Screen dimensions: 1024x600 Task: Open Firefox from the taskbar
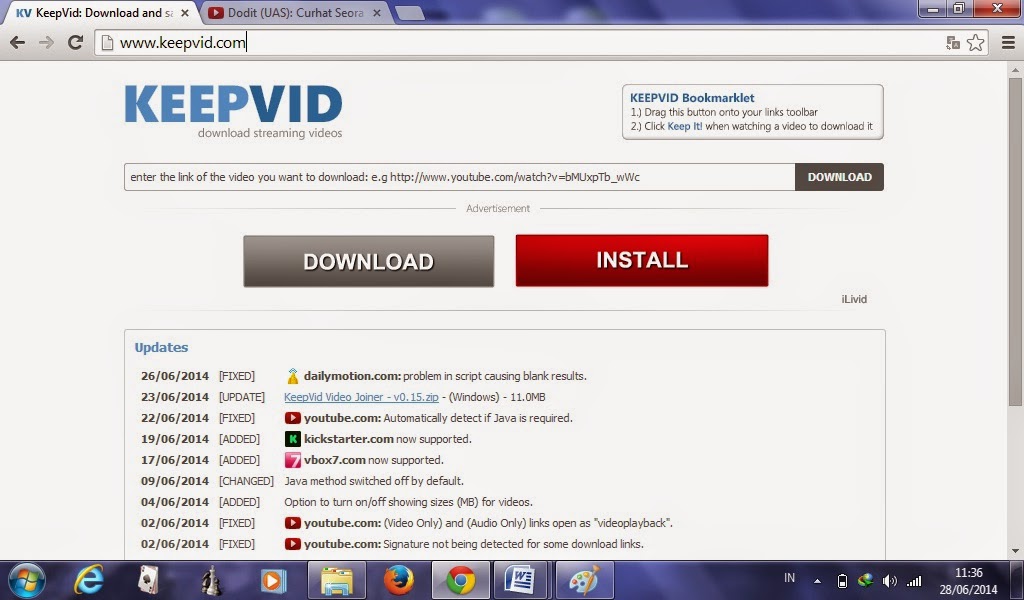click(398, 580)
